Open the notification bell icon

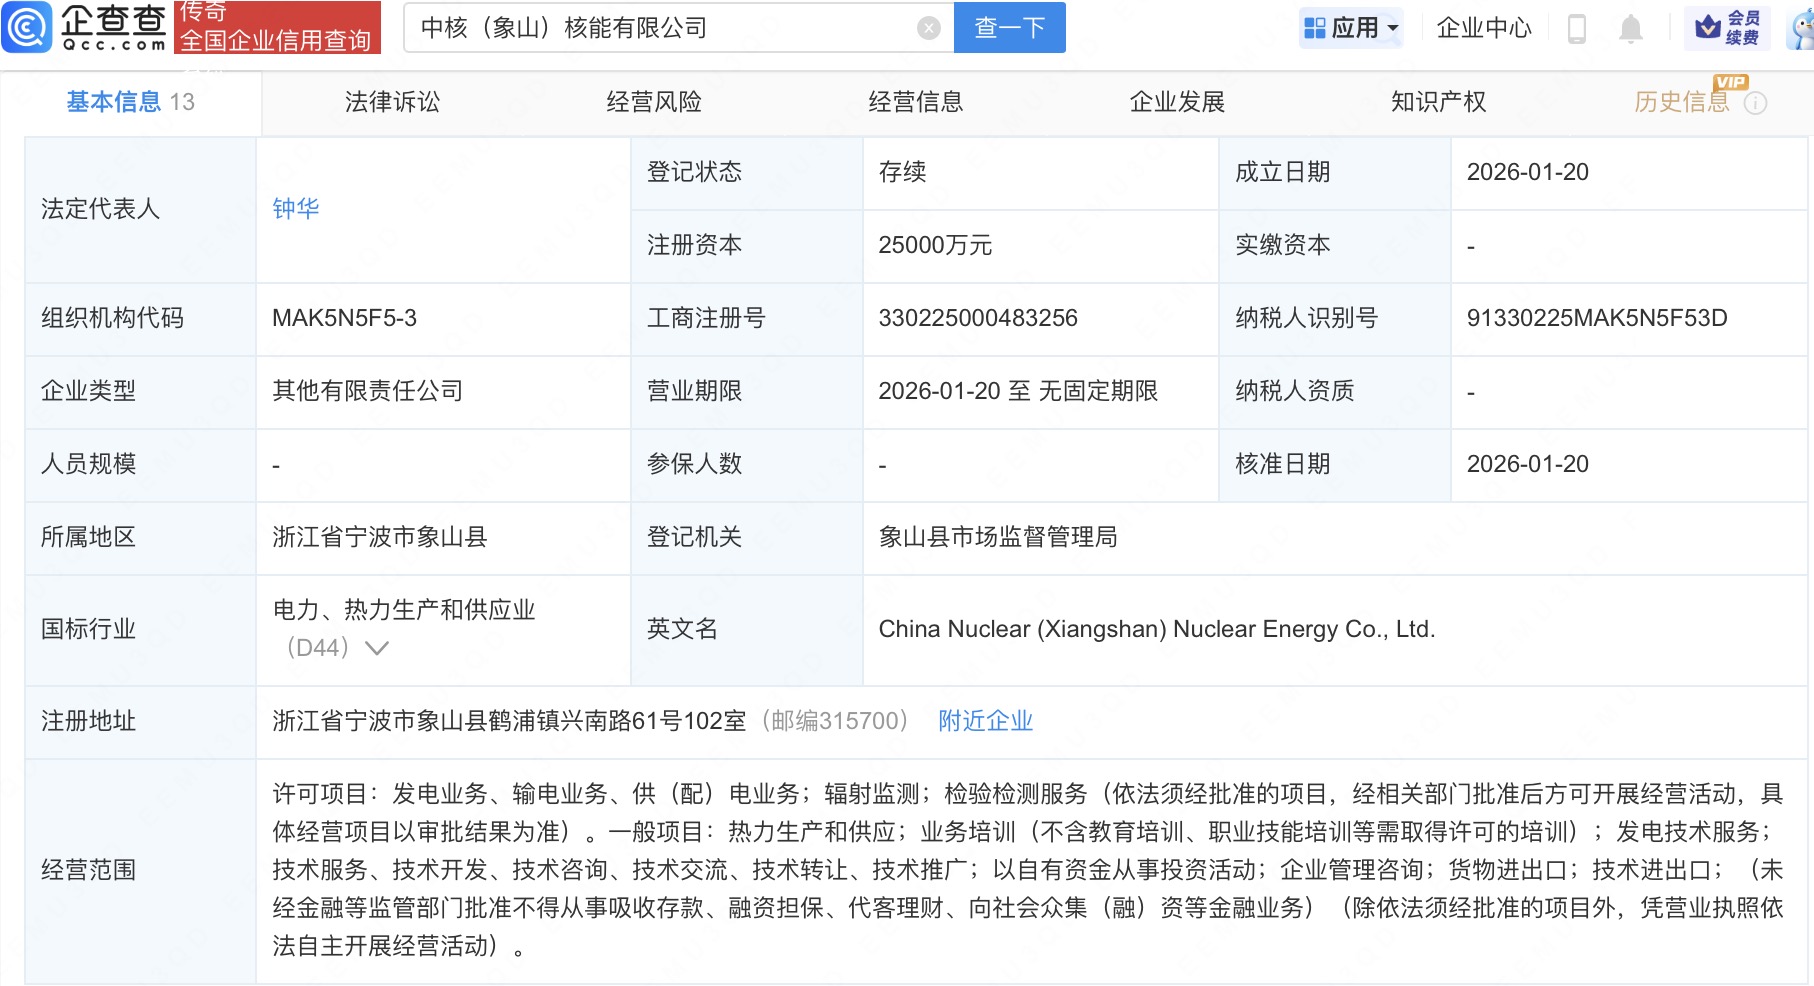(1630, 28)
